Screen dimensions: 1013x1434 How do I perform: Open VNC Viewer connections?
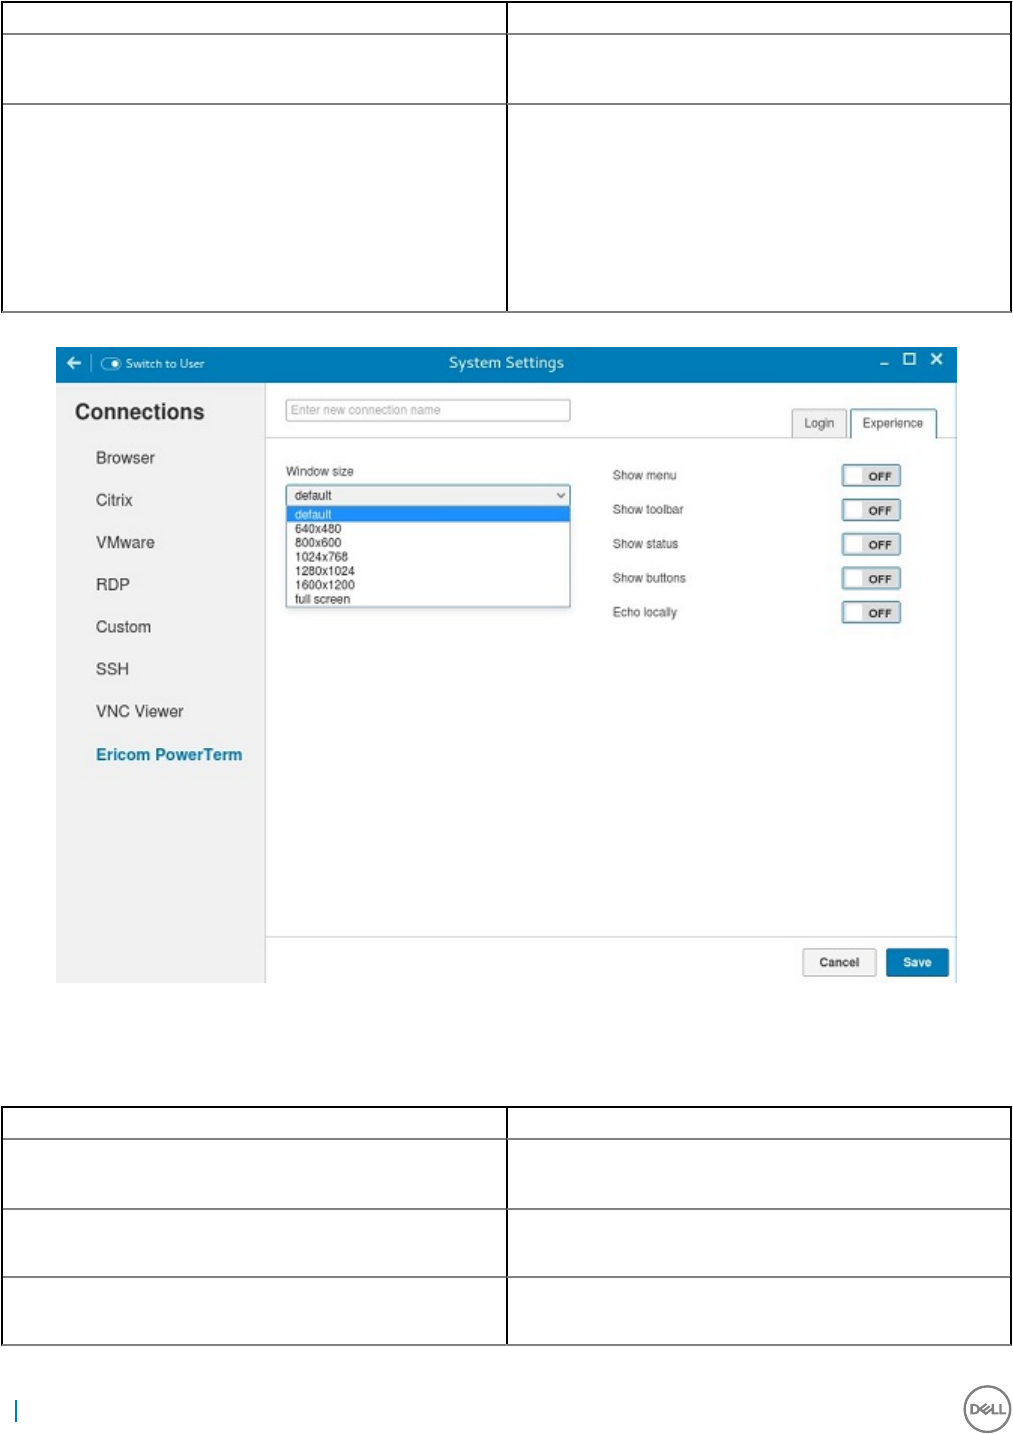pyautogui.click(x=139, y=711)
